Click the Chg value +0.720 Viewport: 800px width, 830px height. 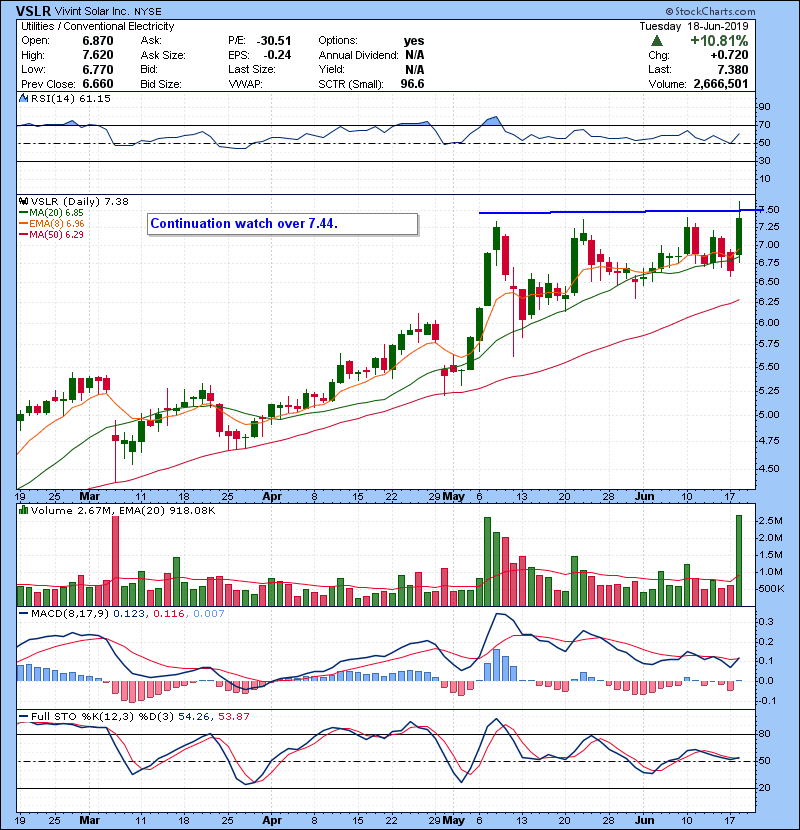[x=730, y=55]
